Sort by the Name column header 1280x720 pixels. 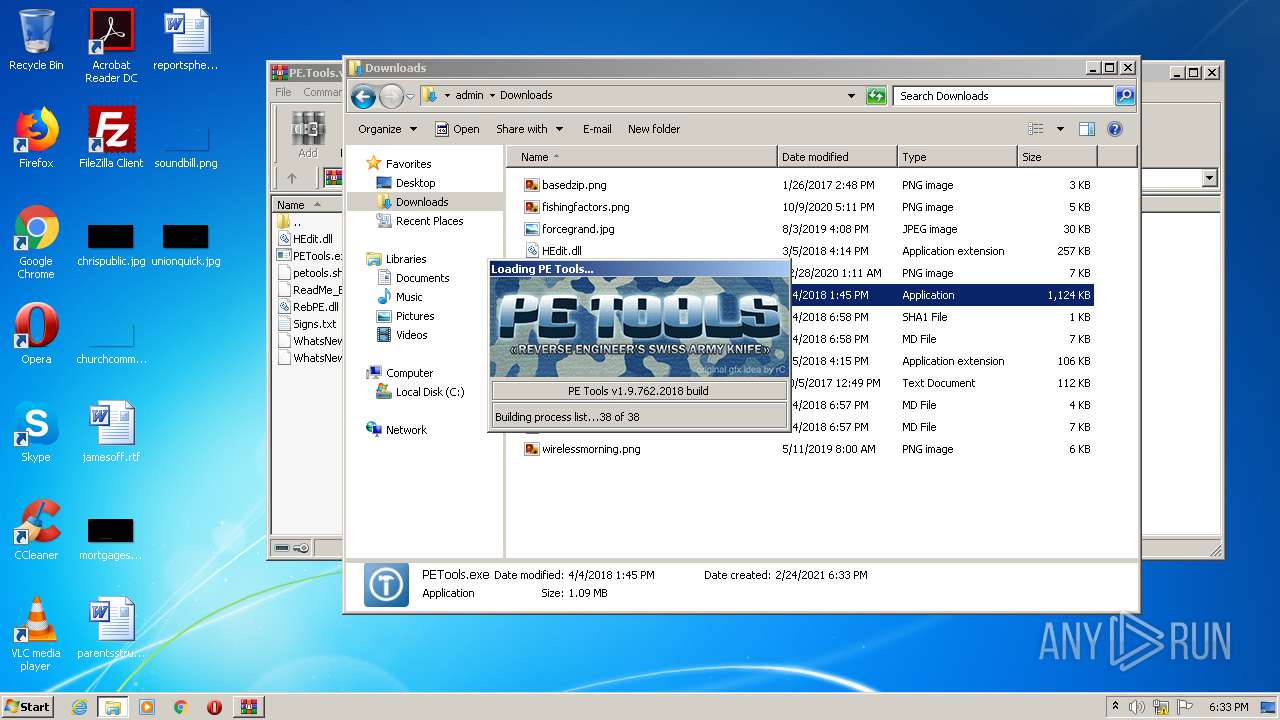click(x=642, y=157)
